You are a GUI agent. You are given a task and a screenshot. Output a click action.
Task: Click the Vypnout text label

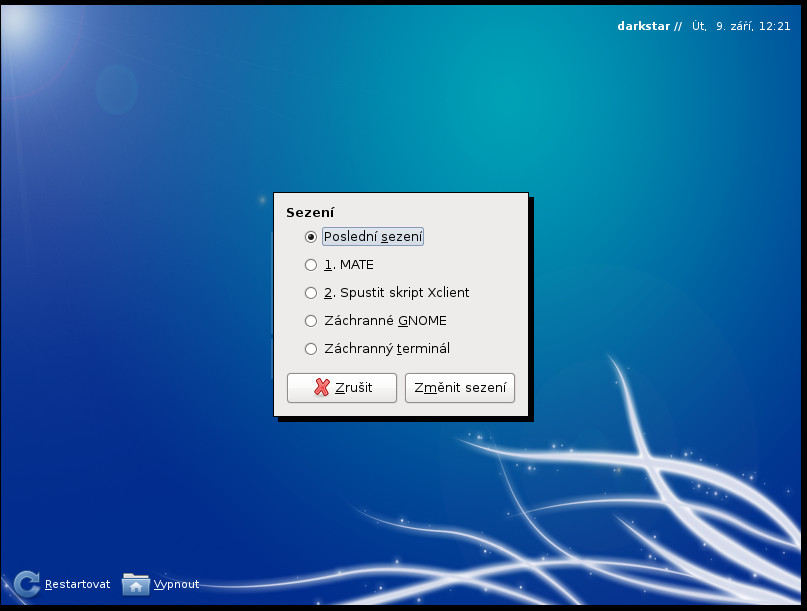point(176,584)
